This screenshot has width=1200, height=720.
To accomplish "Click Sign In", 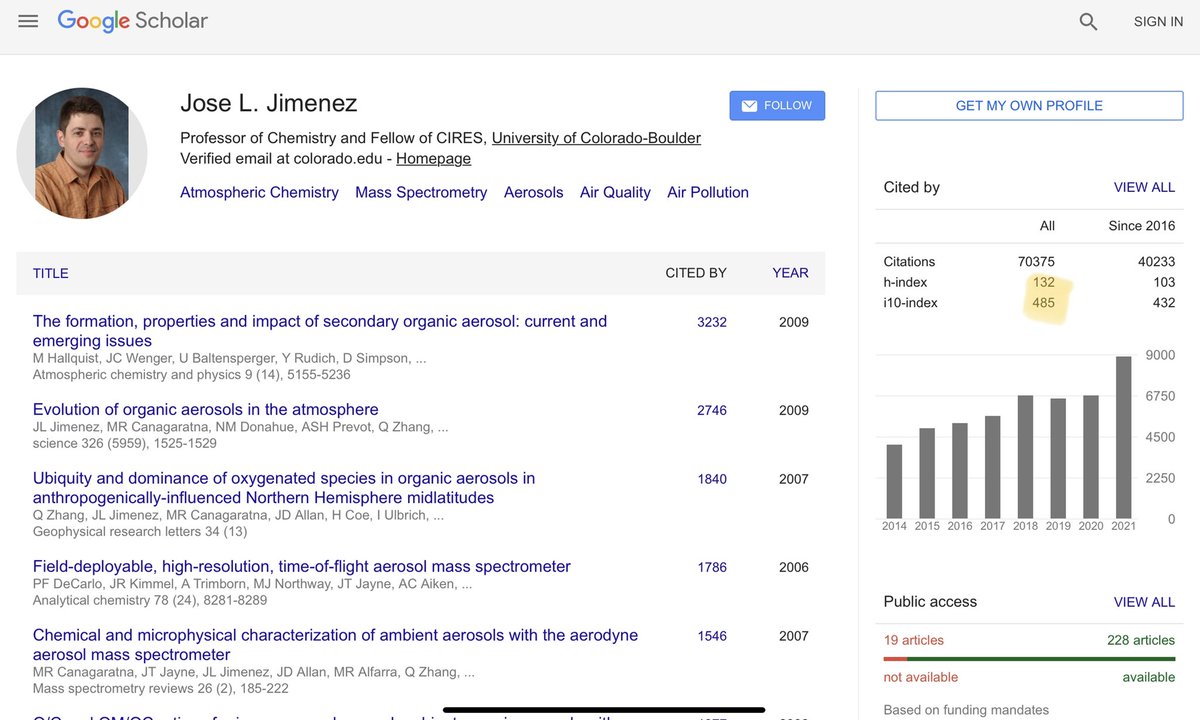I will coord(1158,21).
